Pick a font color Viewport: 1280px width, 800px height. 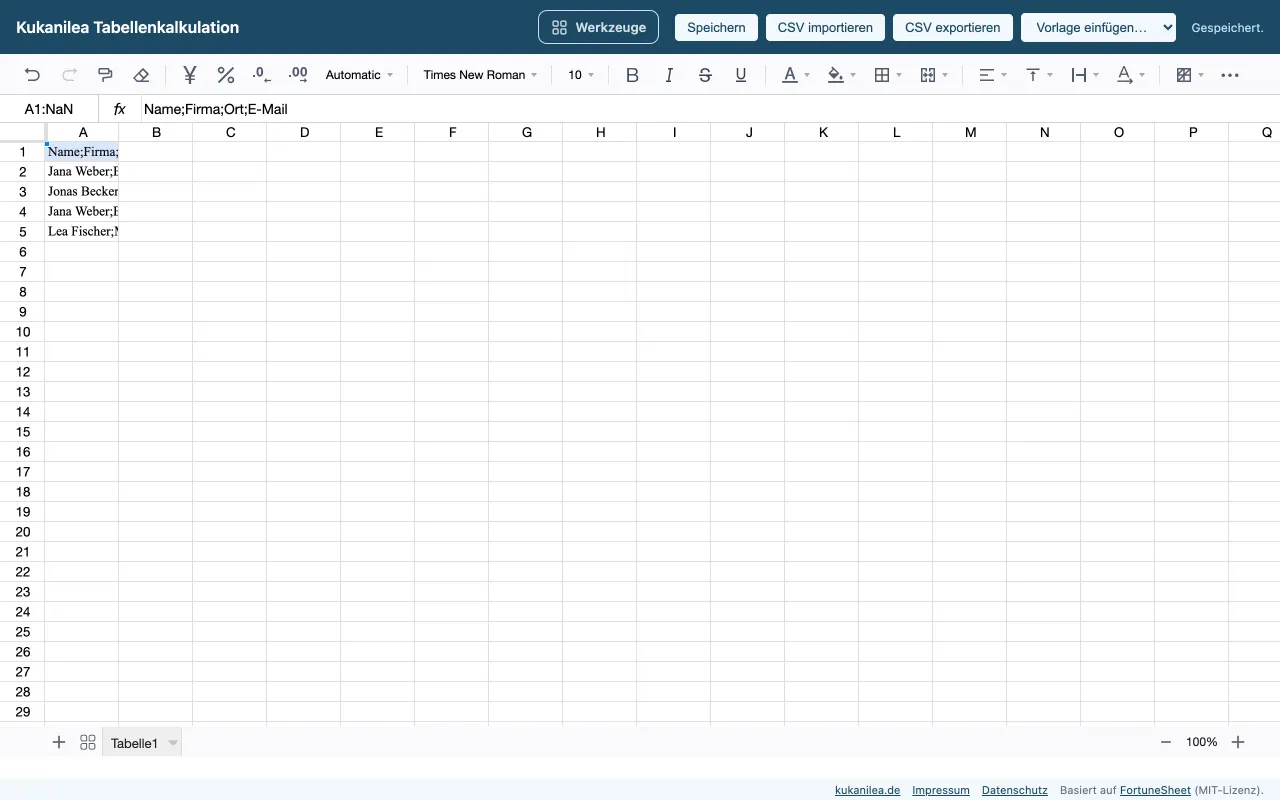click(x=790, y=75)
